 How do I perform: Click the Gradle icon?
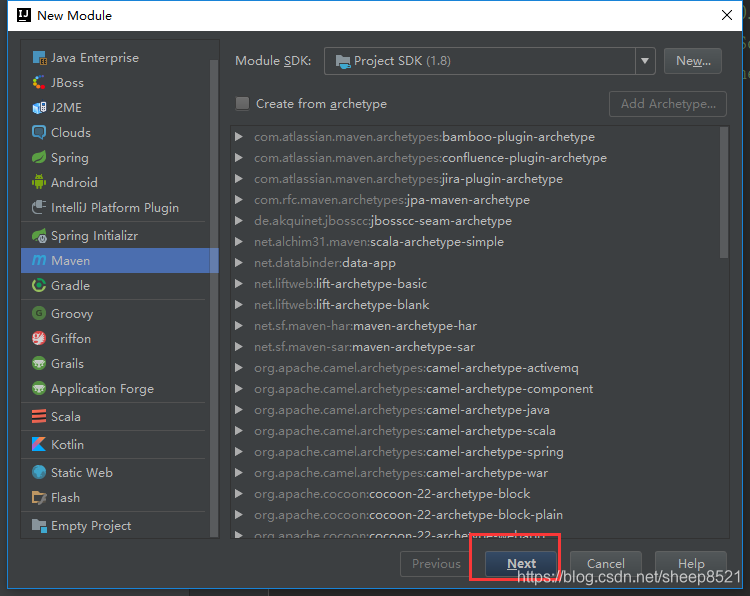[39, 285]
